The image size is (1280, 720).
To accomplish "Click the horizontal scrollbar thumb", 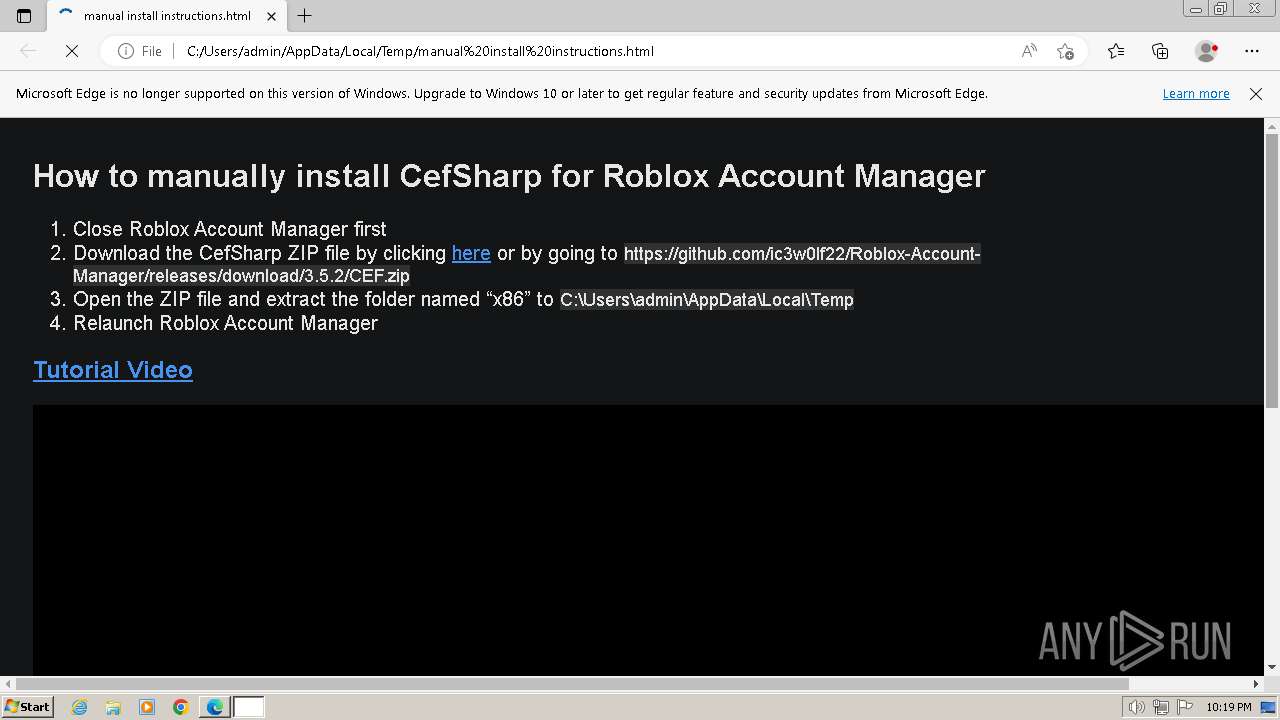I will 572,684.
